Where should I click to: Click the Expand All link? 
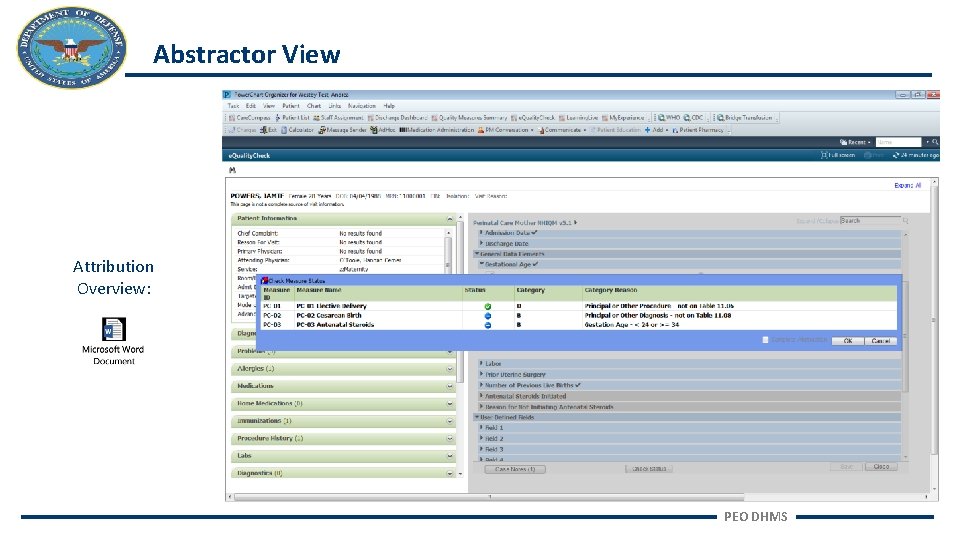pyautogui.click(x=907, y=186)
